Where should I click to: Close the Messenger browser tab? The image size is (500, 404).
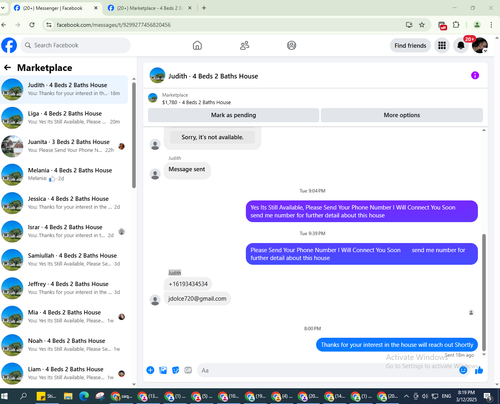coord(96,8)
